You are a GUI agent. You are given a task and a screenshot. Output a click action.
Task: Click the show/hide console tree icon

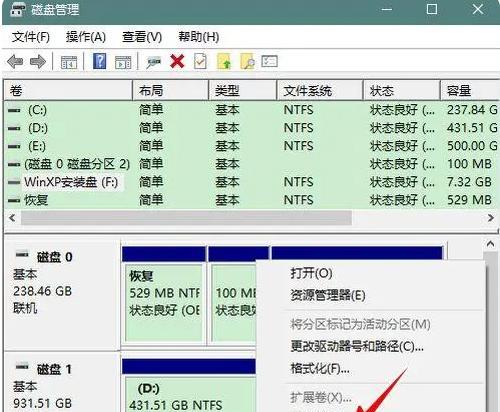(x=69, y=62)
